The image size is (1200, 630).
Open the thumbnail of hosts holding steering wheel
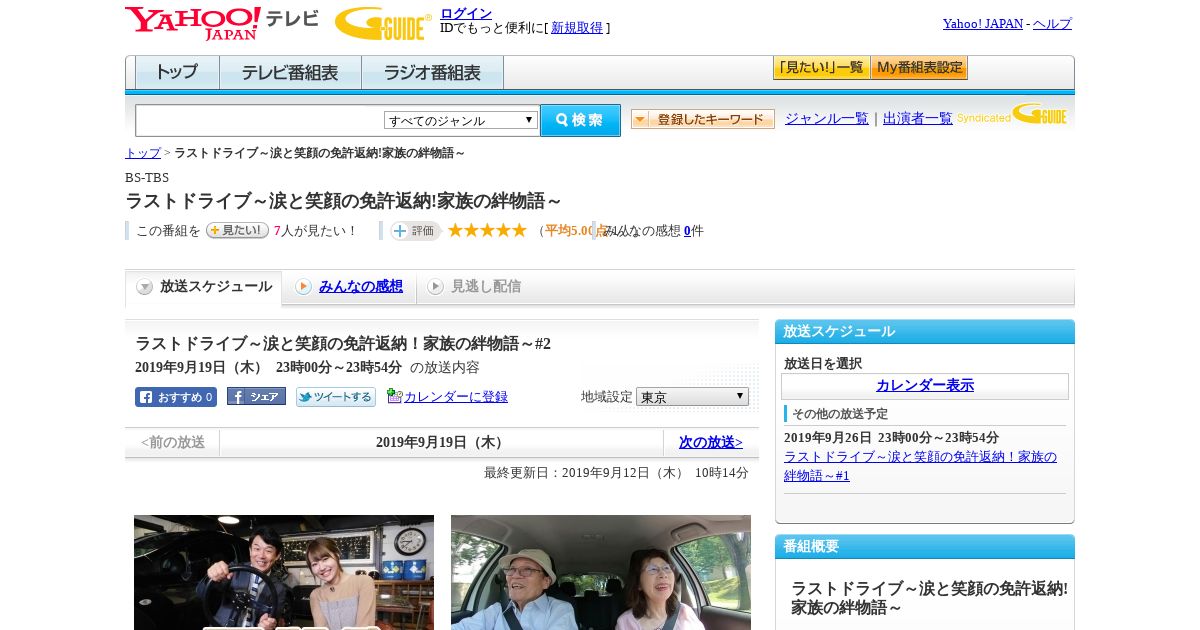point(284,572)
